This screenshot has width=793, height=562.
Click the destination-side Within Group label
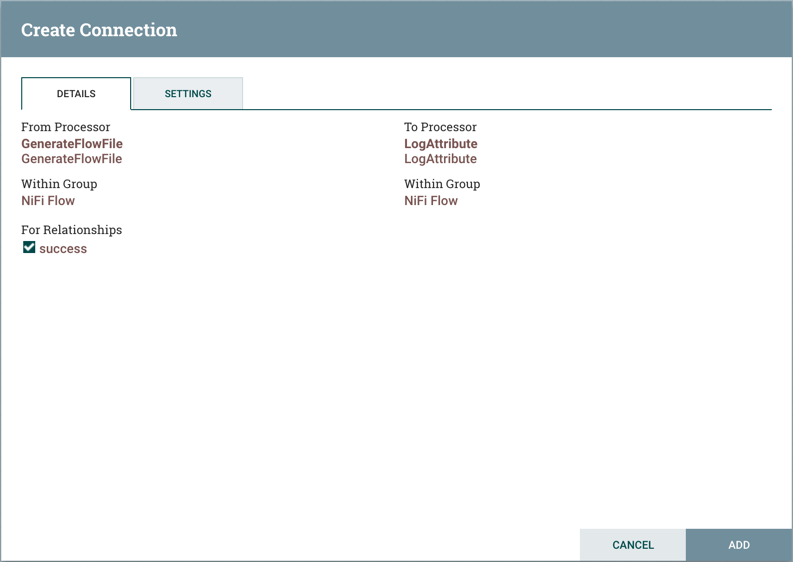point(442,184)
